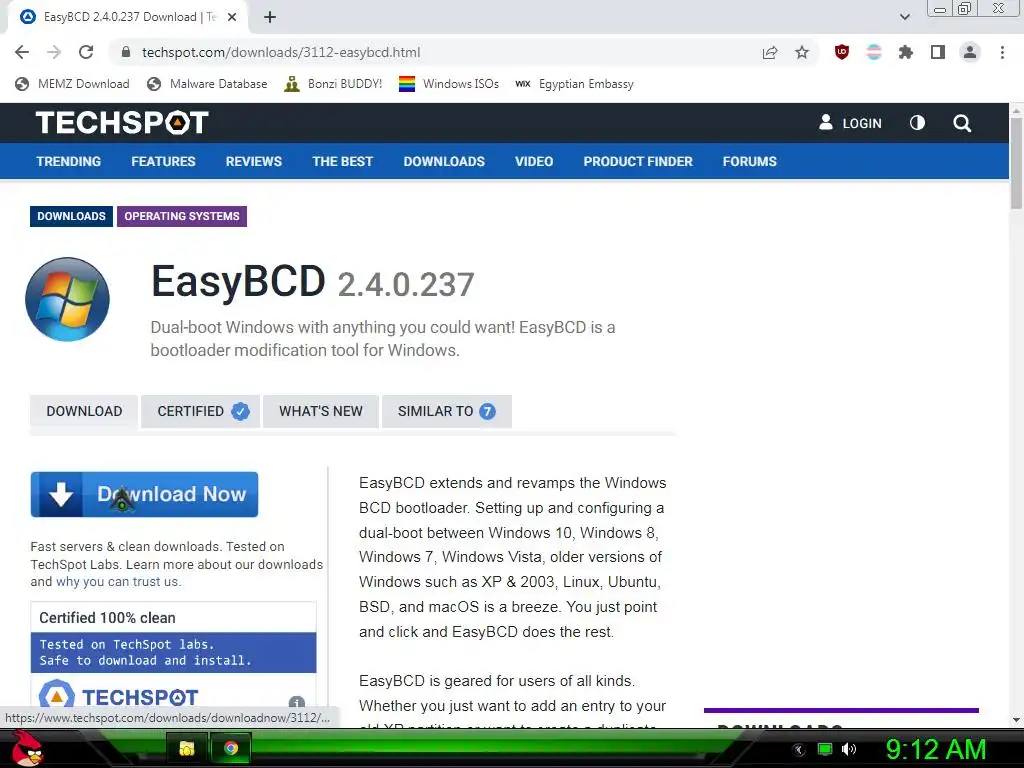Click the OPERATING SYSTEMS category tag
Viewport: 1024px width, 768px height.
(x=182, y=216)
